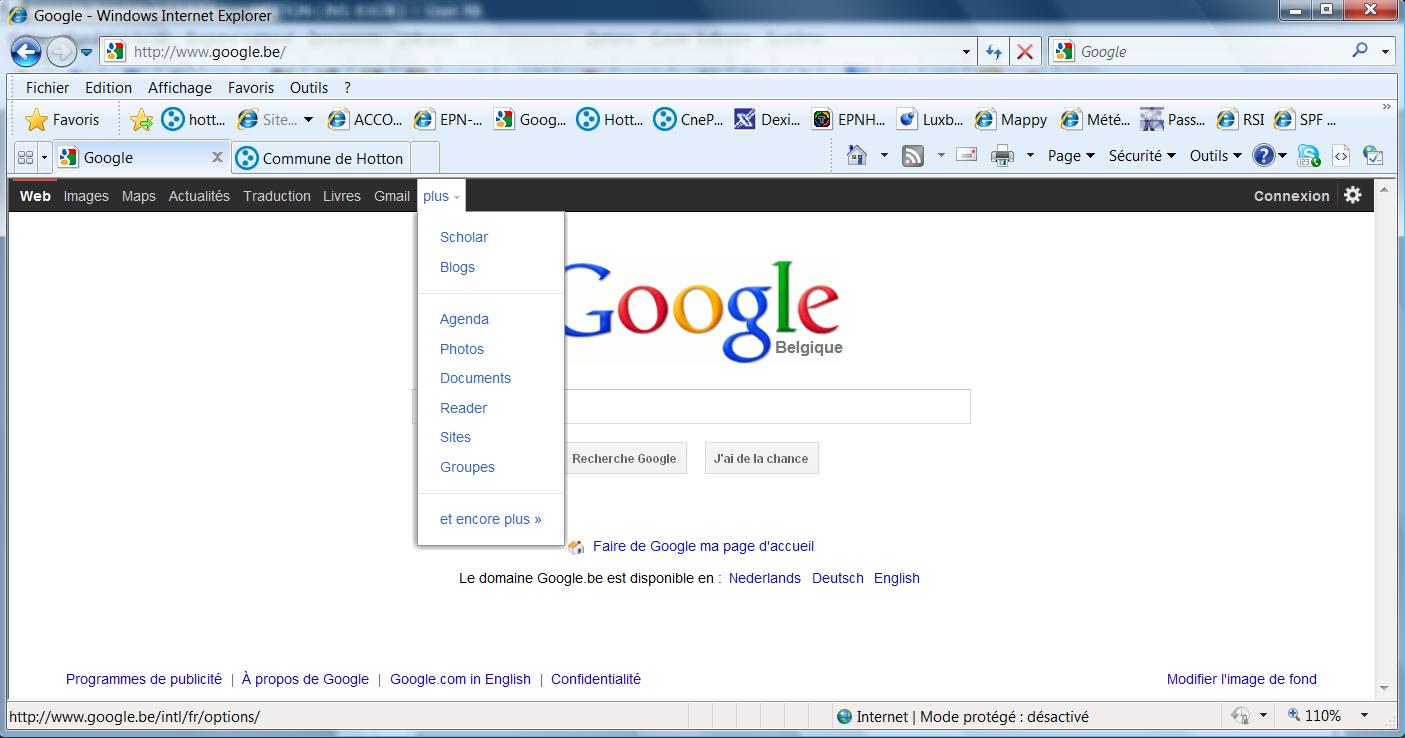
Task: Open the EPN-... favorites bar bookmark
Action: [x=448, y=120]
